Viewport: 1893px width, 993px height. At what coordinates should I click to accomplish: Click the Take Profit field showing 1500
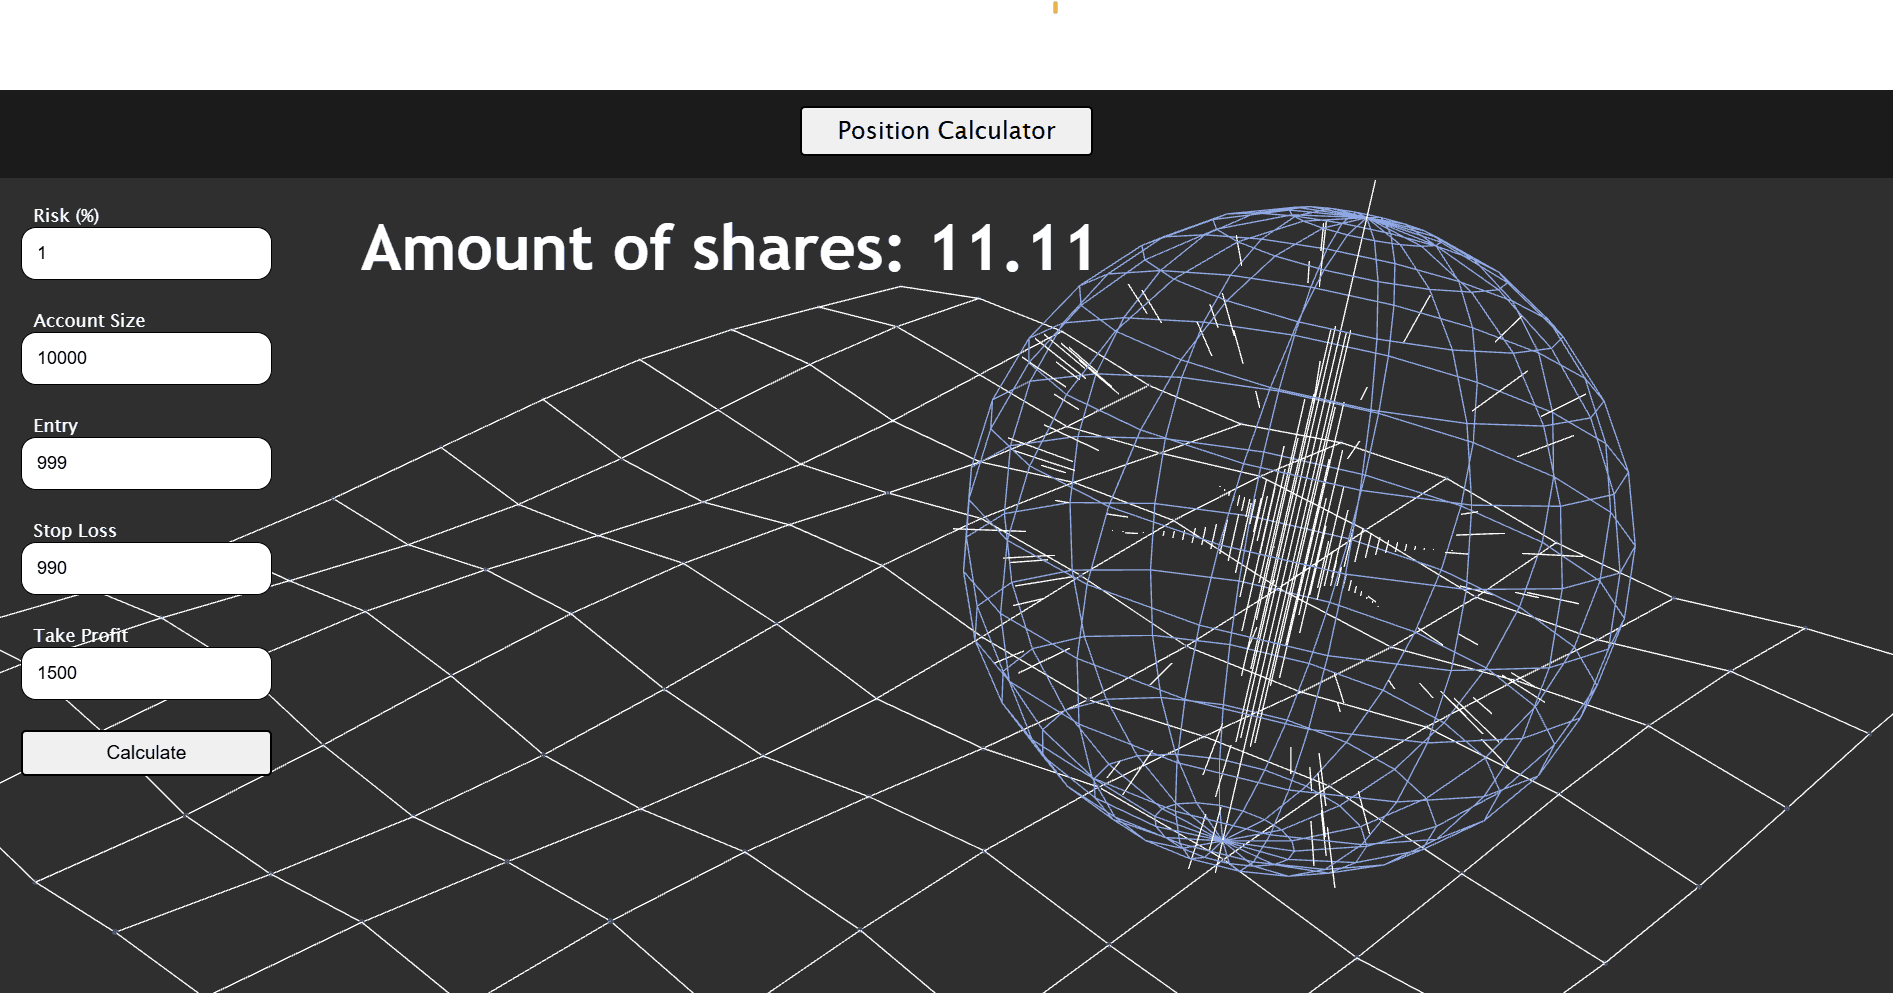click(x=146, y=673)
